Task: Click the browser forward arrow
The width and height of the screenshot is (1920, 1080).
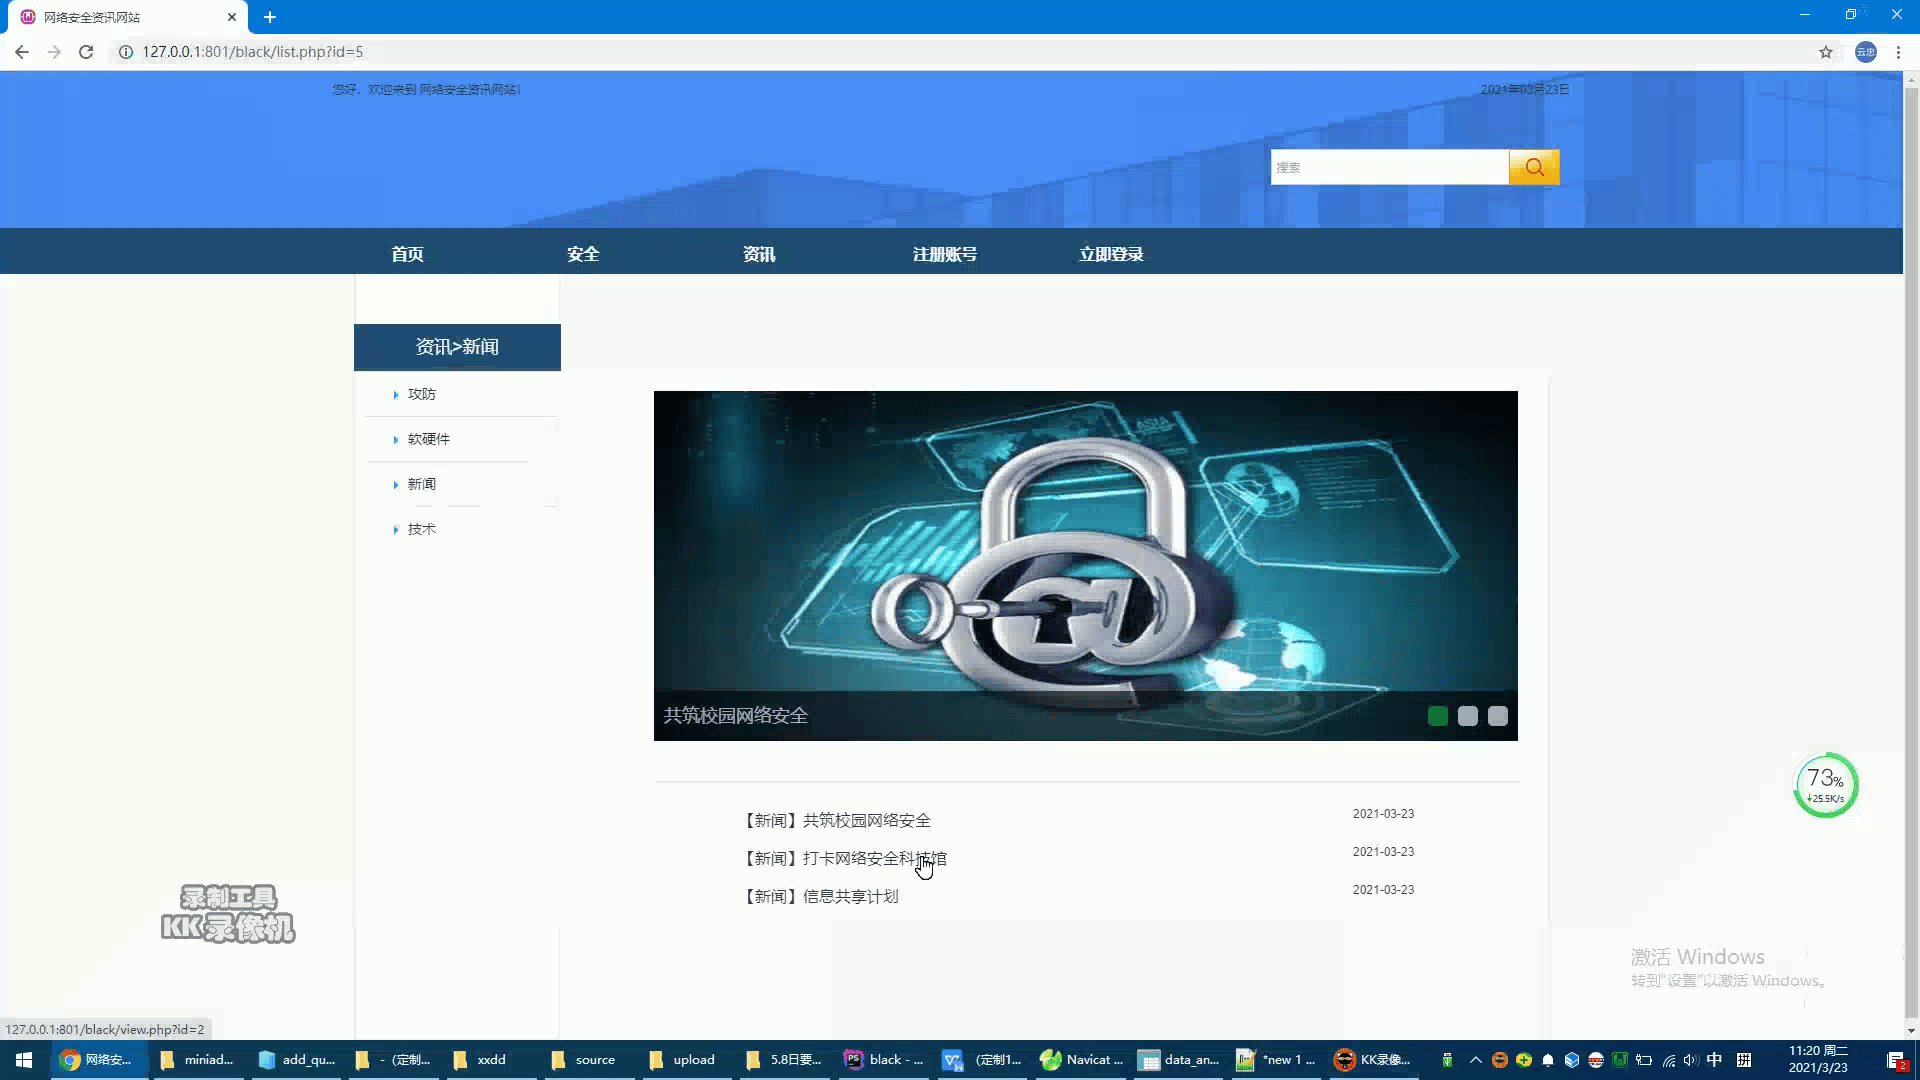Action: tap(54, 52)
